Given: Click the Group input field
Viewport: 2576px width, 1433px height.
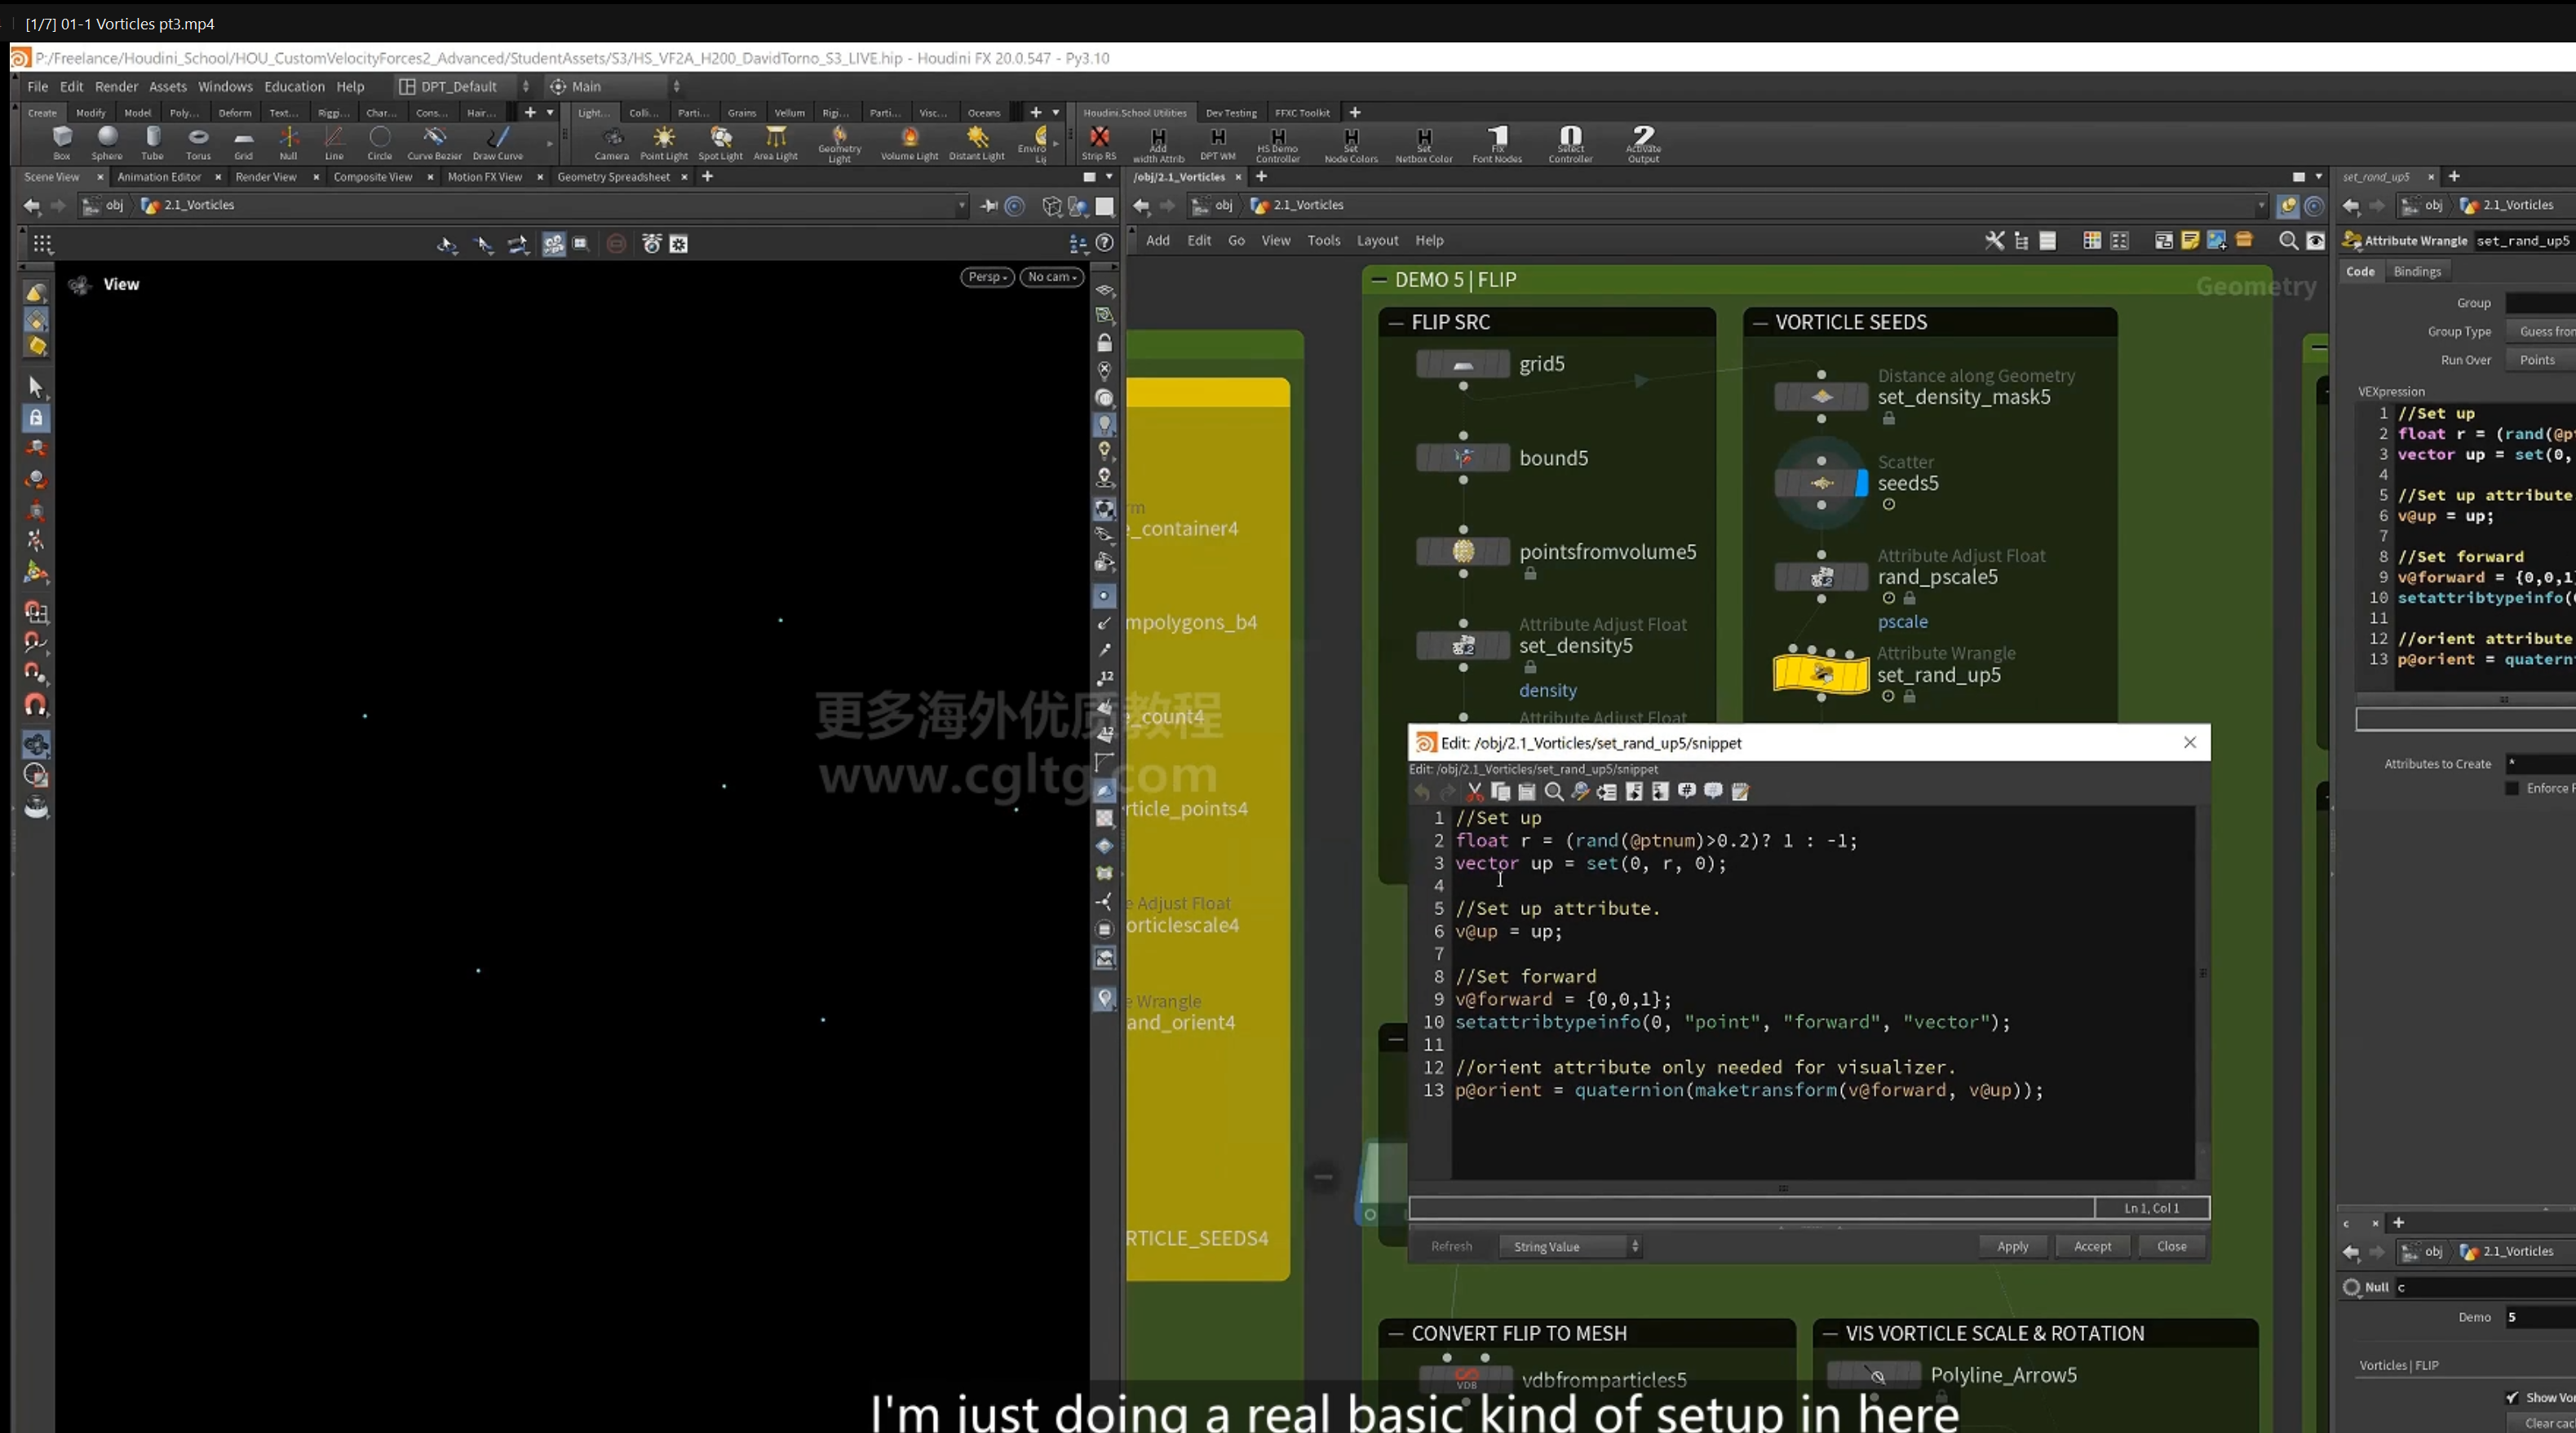Looking at the screenshot, I should click(2540, 303).
